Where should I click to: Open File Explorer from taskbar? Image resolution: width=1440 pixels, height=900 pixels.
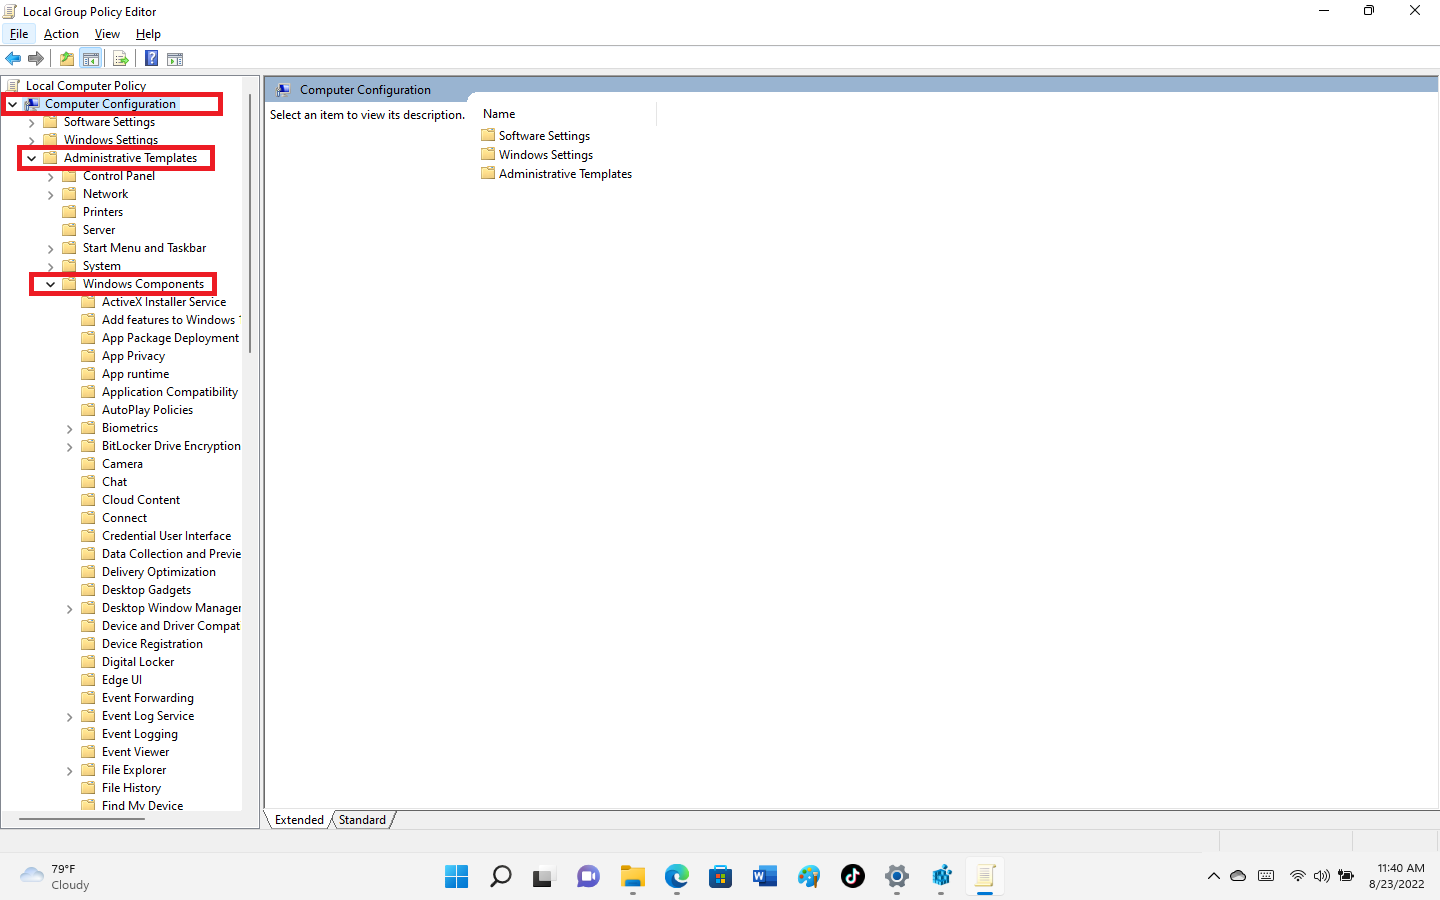(632, 877)
